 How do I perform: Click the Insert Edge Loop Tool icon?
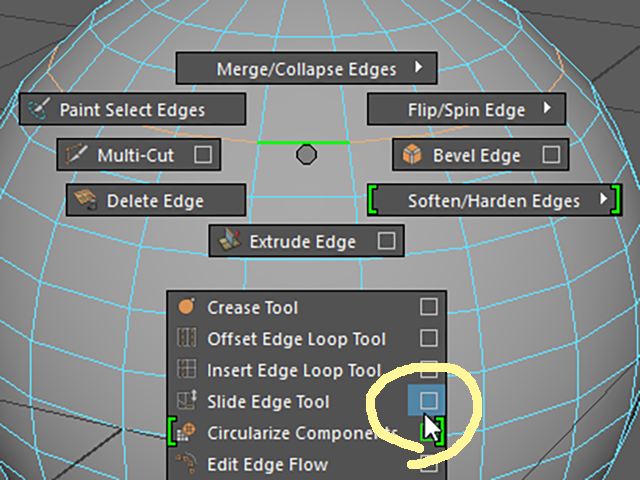[x=187, y=369]
